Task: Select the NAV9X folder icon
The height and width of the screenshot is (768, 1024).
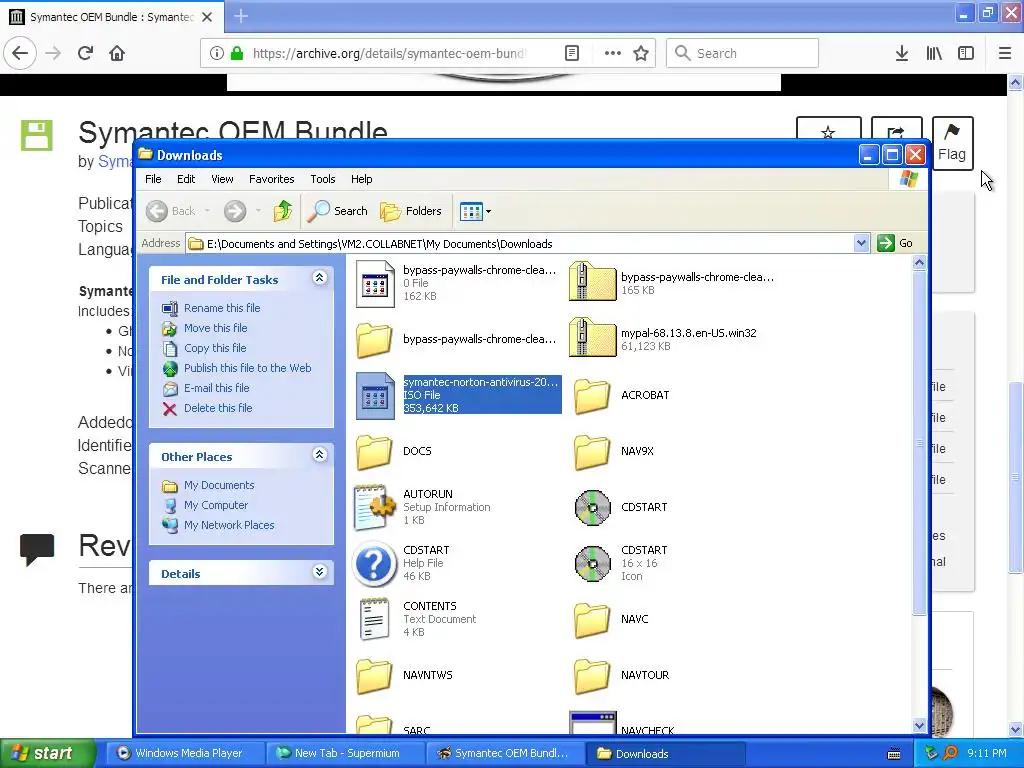Action: coord(592,451)
